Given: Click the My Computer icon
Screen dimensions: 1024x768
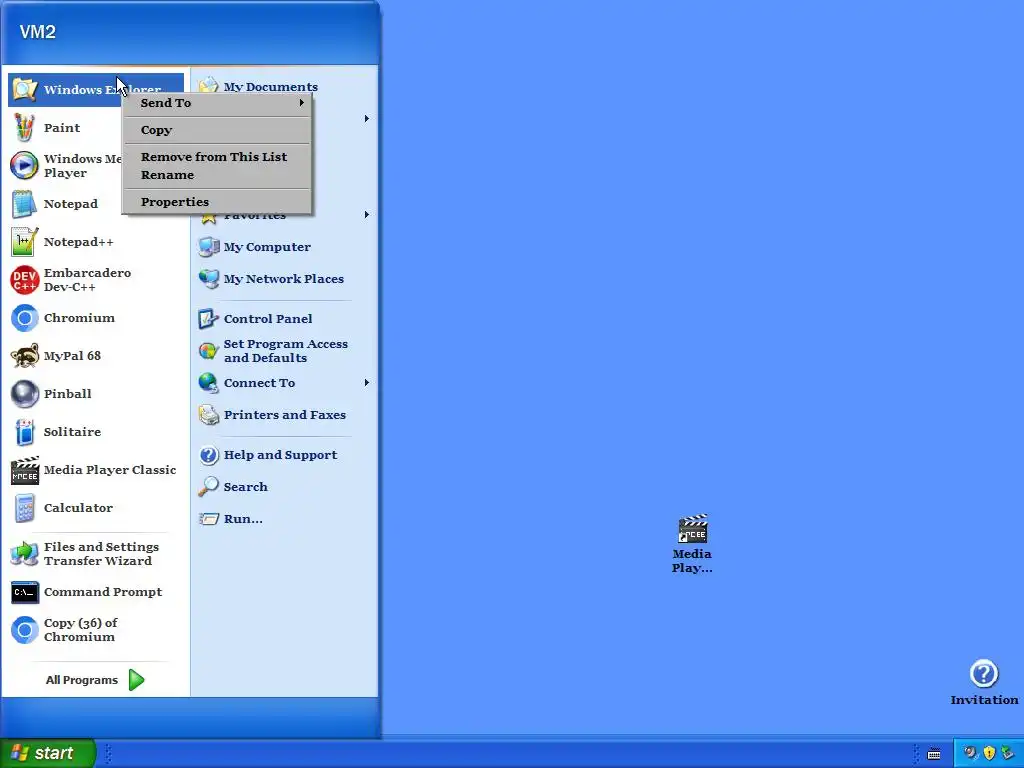Looking at the screenshot, I should click(208, 247).
